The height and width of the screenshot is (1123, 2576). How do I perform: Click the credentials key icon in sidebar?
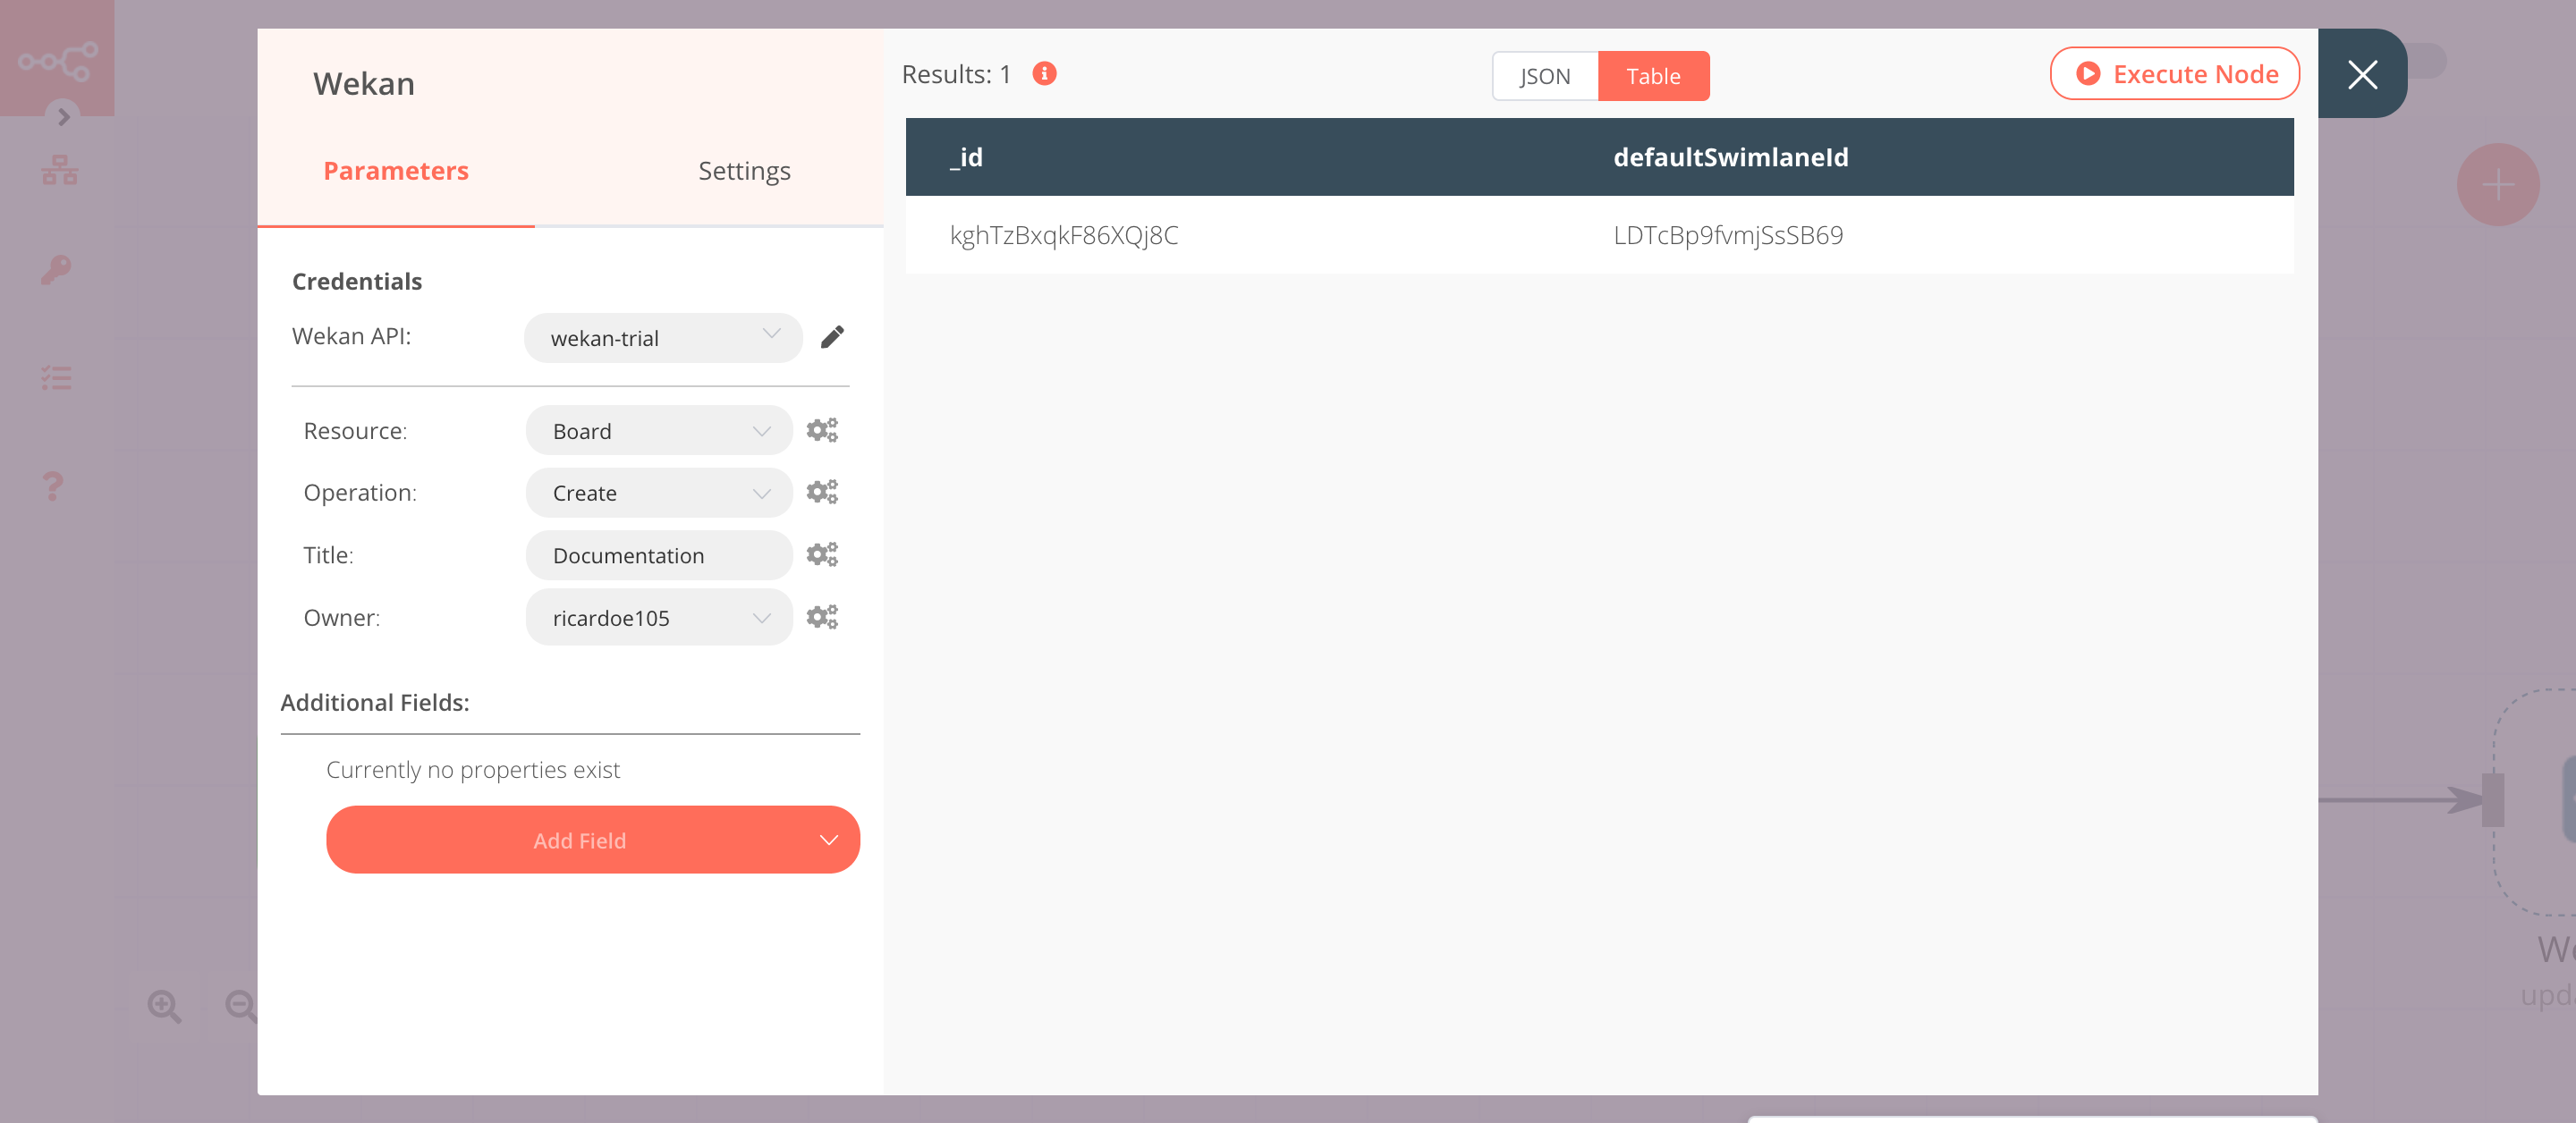(x=55, y=269)
